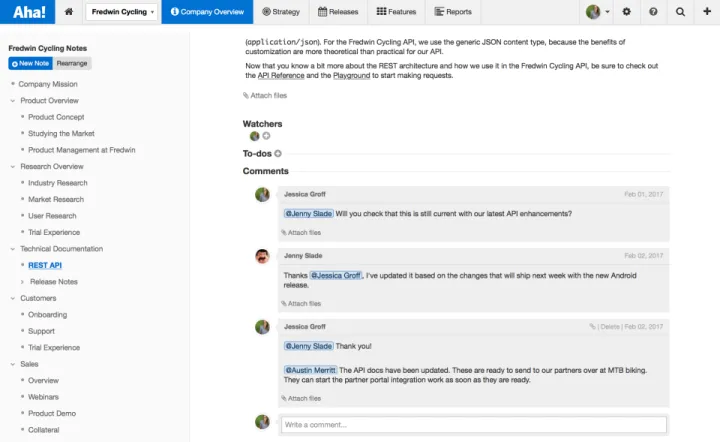Screen dimensions: 720x442
Task: Open the User Research note
Action: (52, 216)
